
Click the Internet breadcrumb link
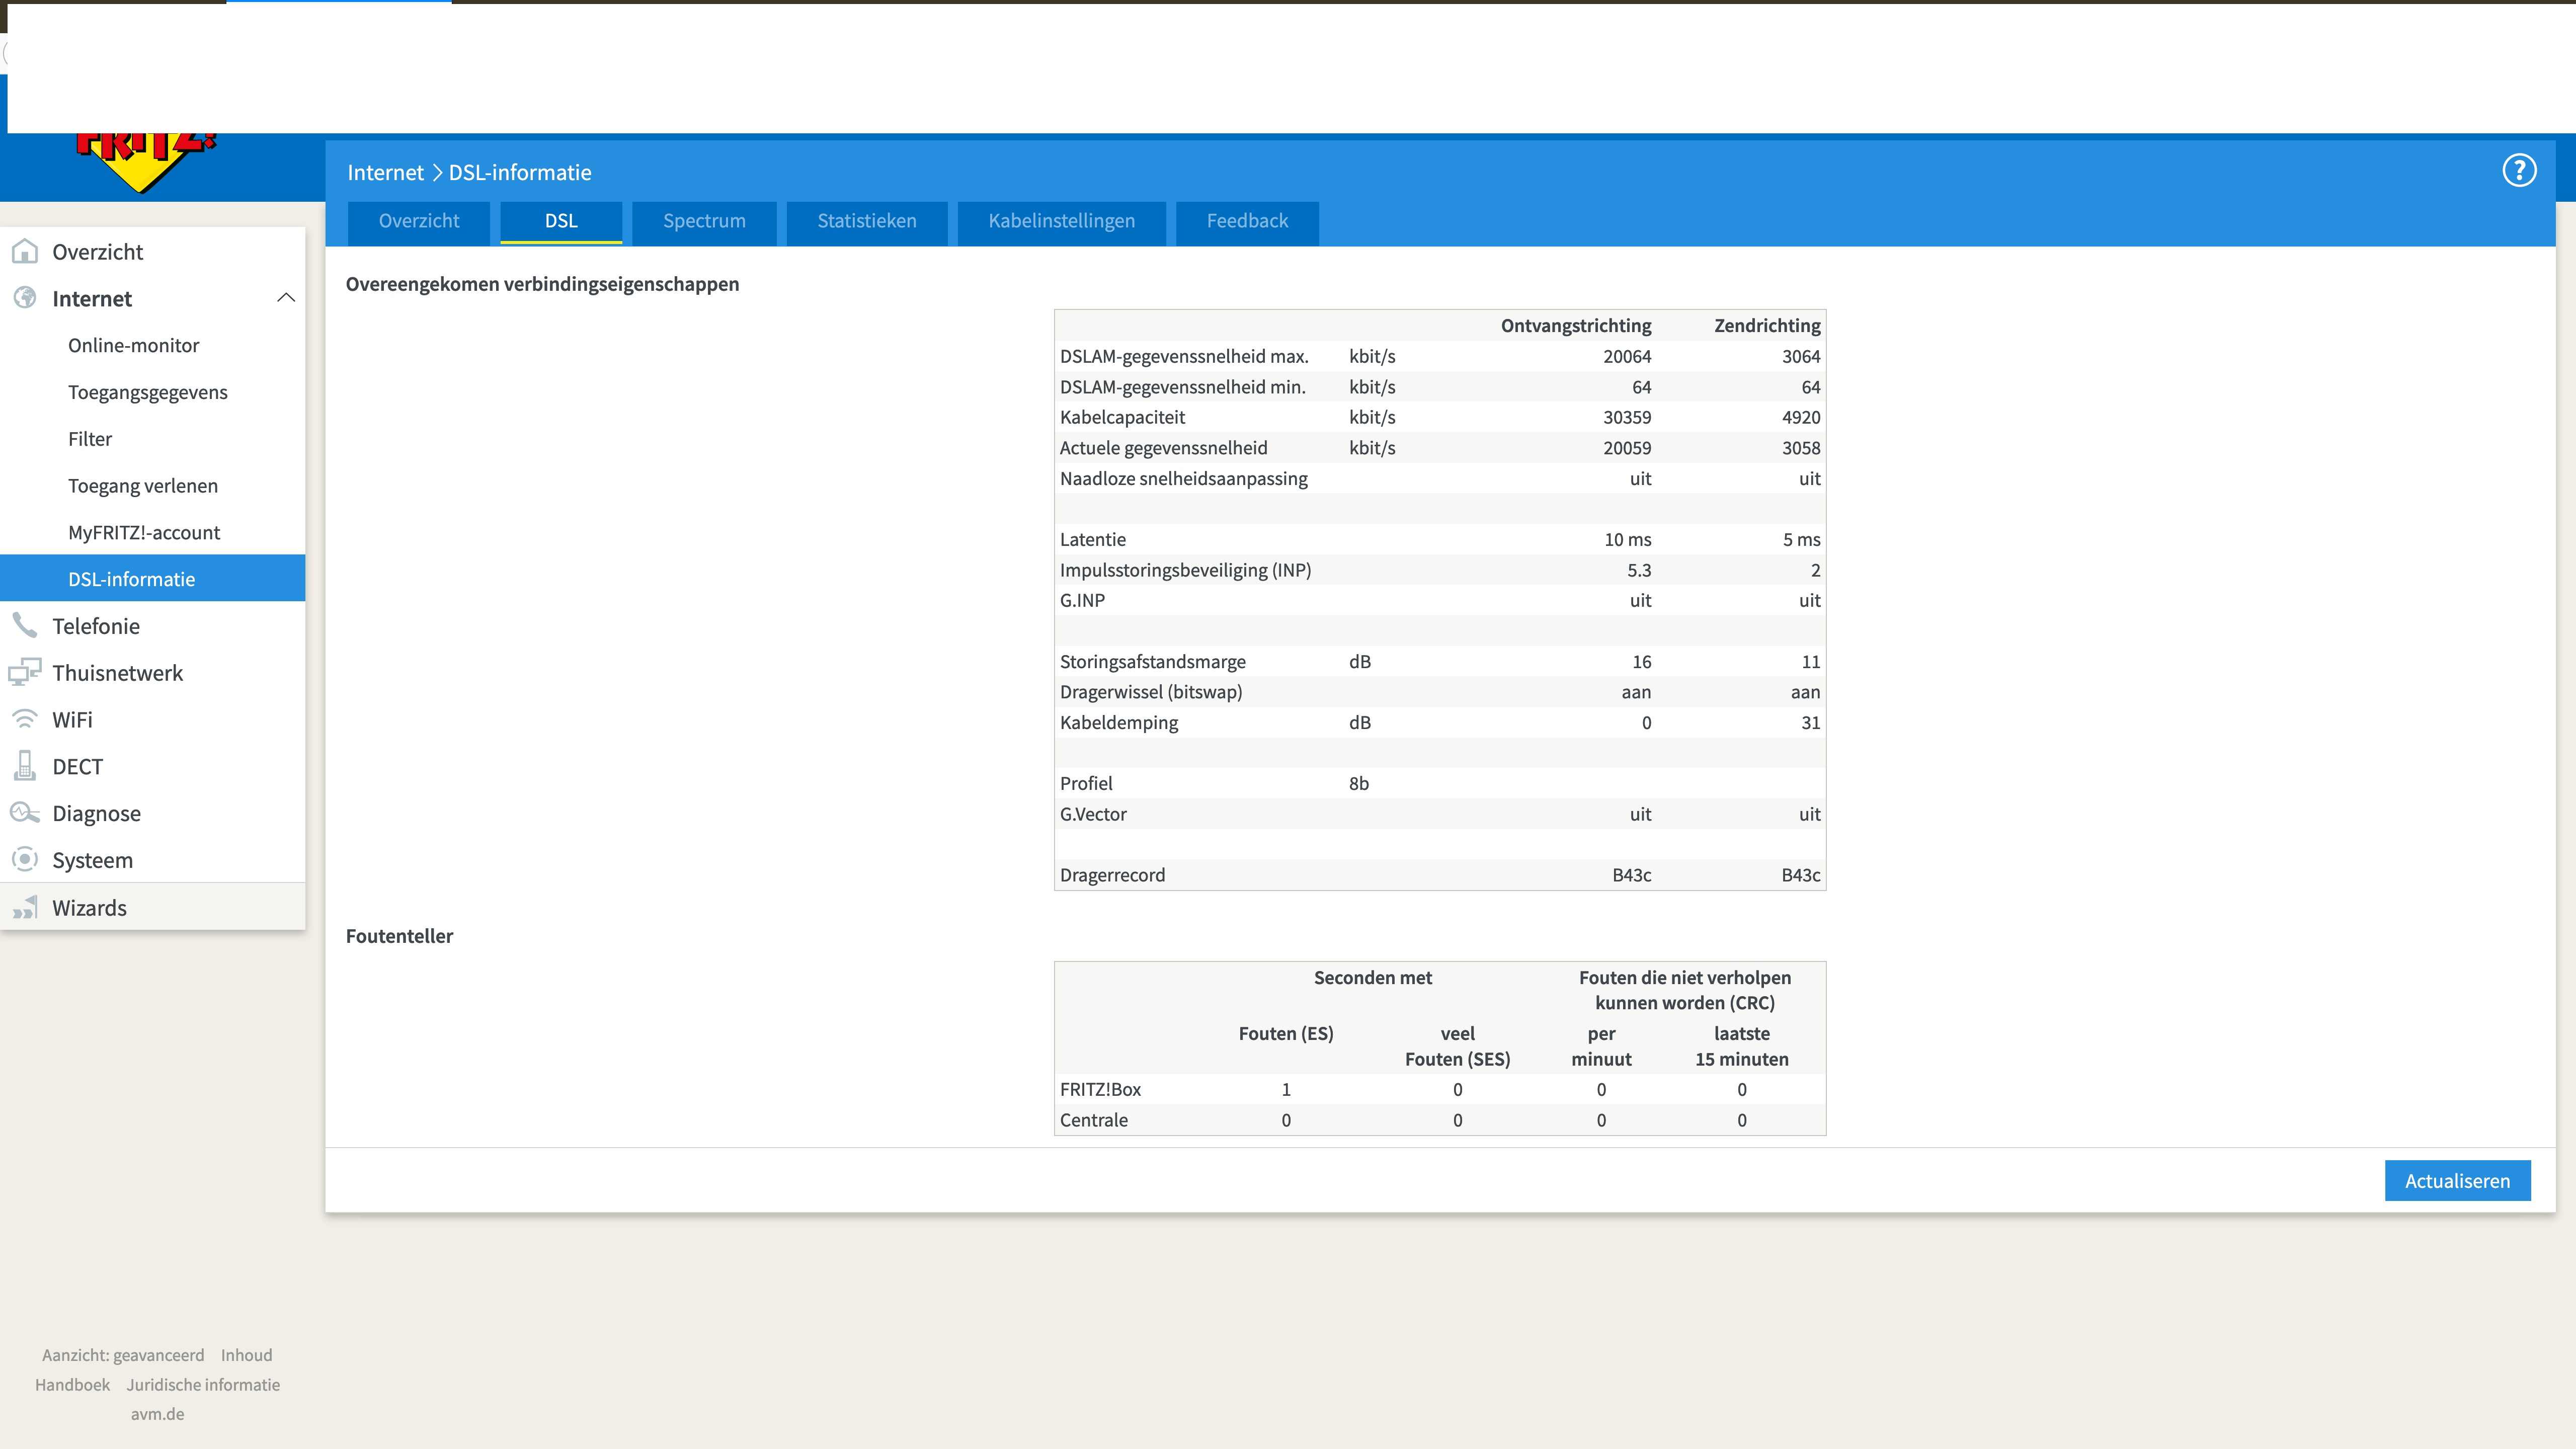point(385,172)
